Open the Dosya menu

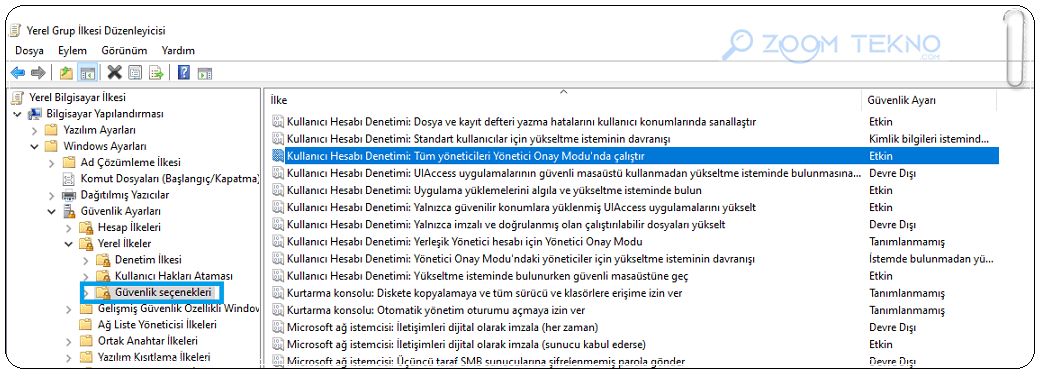(x=29, y=50)
